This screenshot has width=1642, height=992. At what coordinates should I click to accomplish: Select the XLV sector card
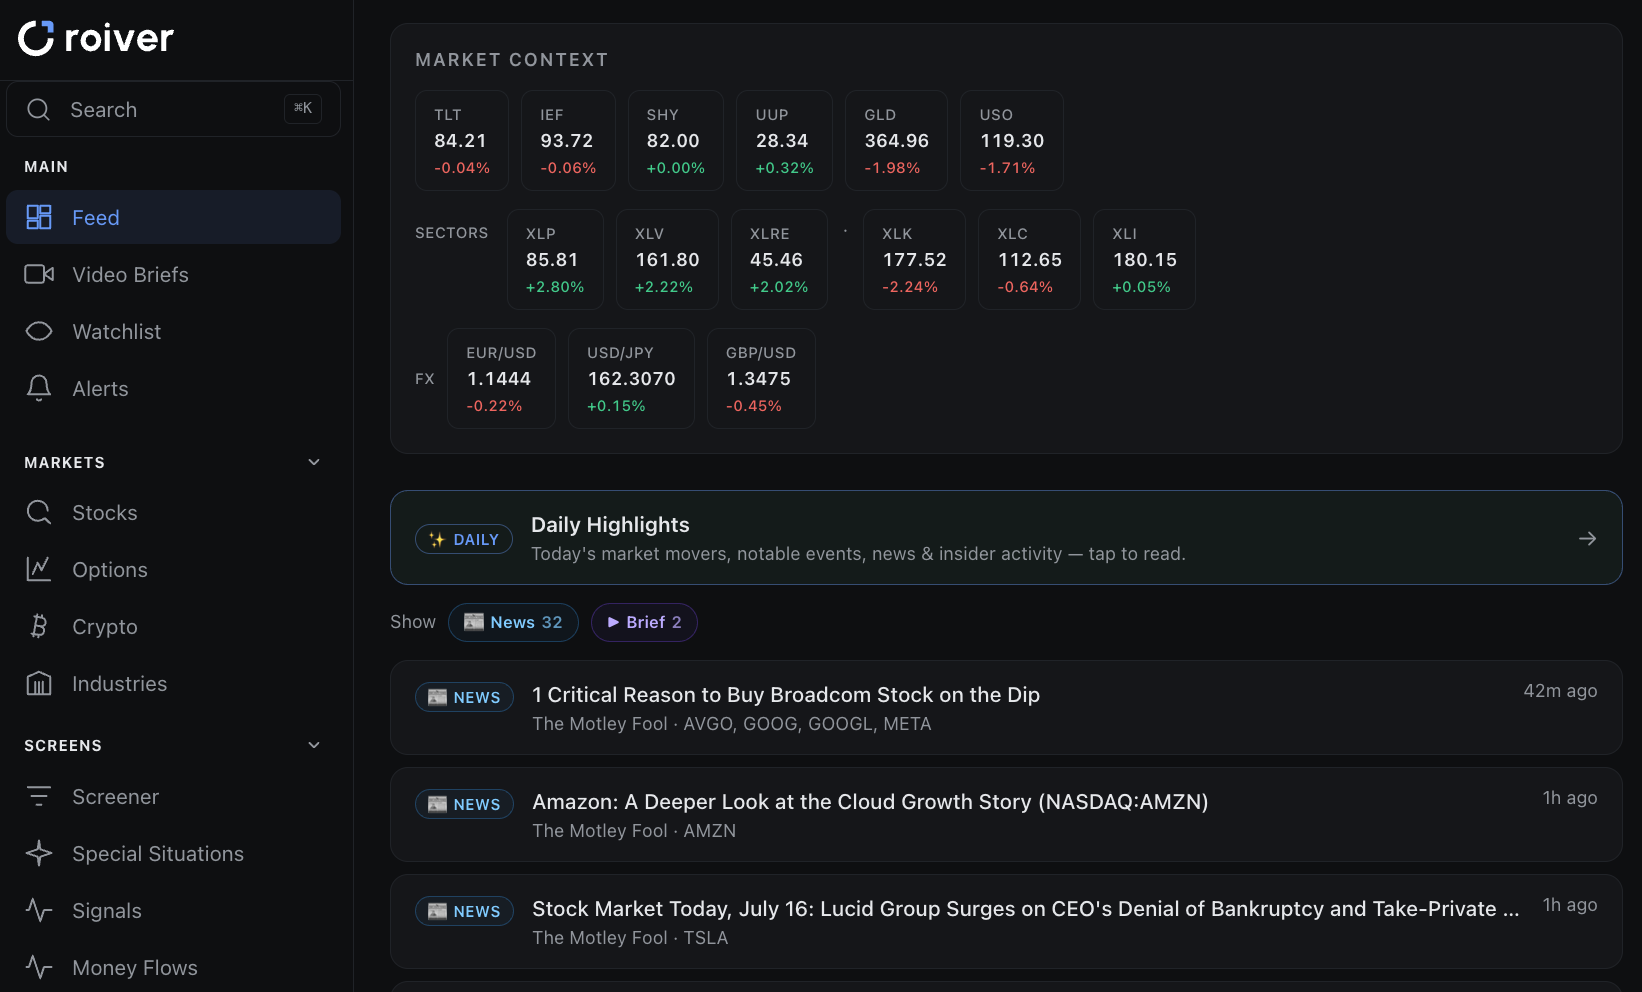click(667, 259)
